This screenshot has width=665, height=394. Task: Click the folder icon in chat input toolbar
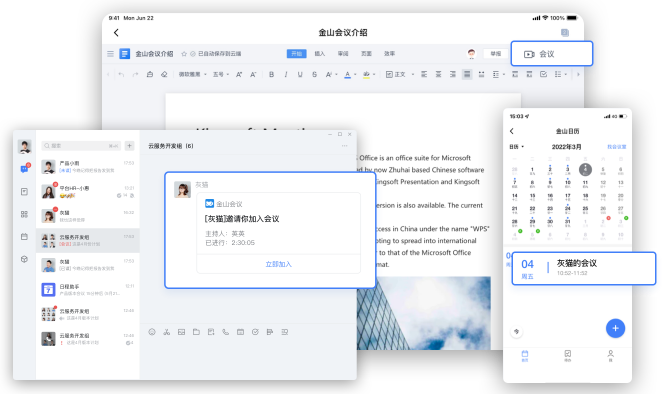coord(196,332)
